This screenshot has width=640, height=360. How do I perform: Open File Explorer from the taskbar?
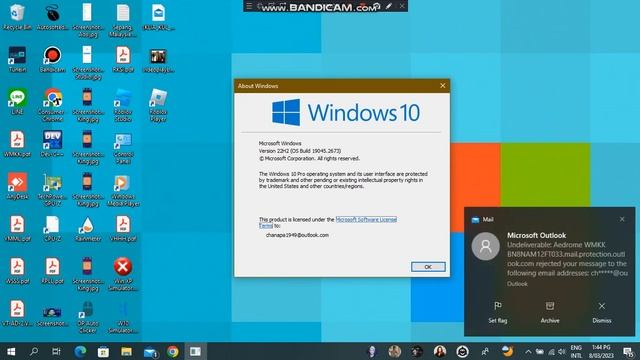point(126,351)
